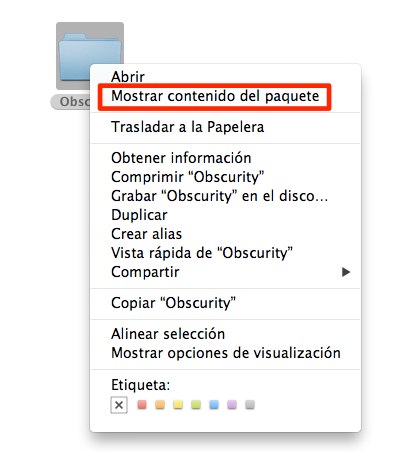
Task: Expand the Compartir submenu arrow
Action: (346, 272)
